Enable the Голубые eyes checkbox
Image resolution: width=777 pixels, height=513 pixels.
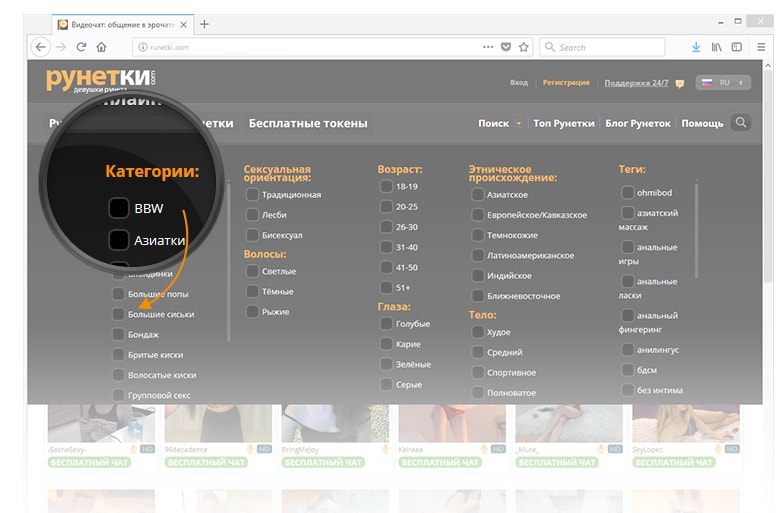tap(386, 324)
